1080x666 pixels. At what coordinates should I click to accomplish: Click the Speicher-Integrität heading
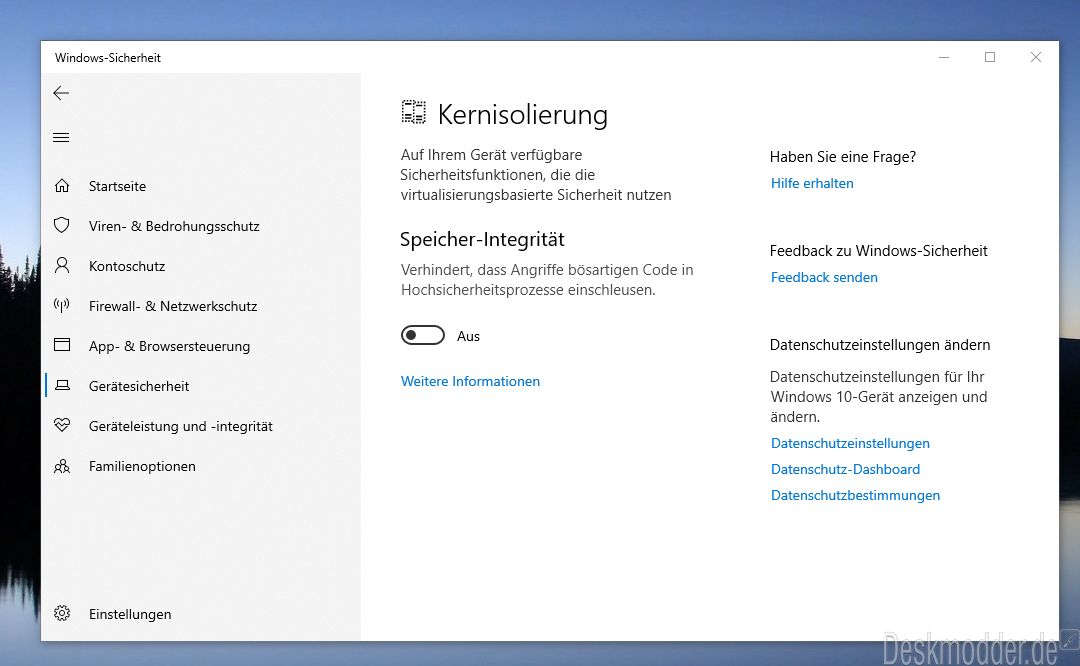click(482, 239)
